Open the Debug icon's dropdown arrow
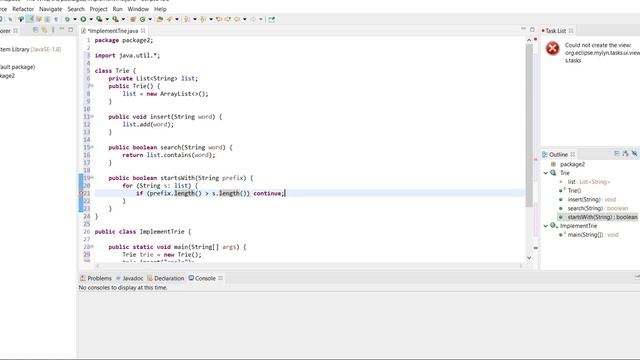The image size is (640, 360). point(75,19)
